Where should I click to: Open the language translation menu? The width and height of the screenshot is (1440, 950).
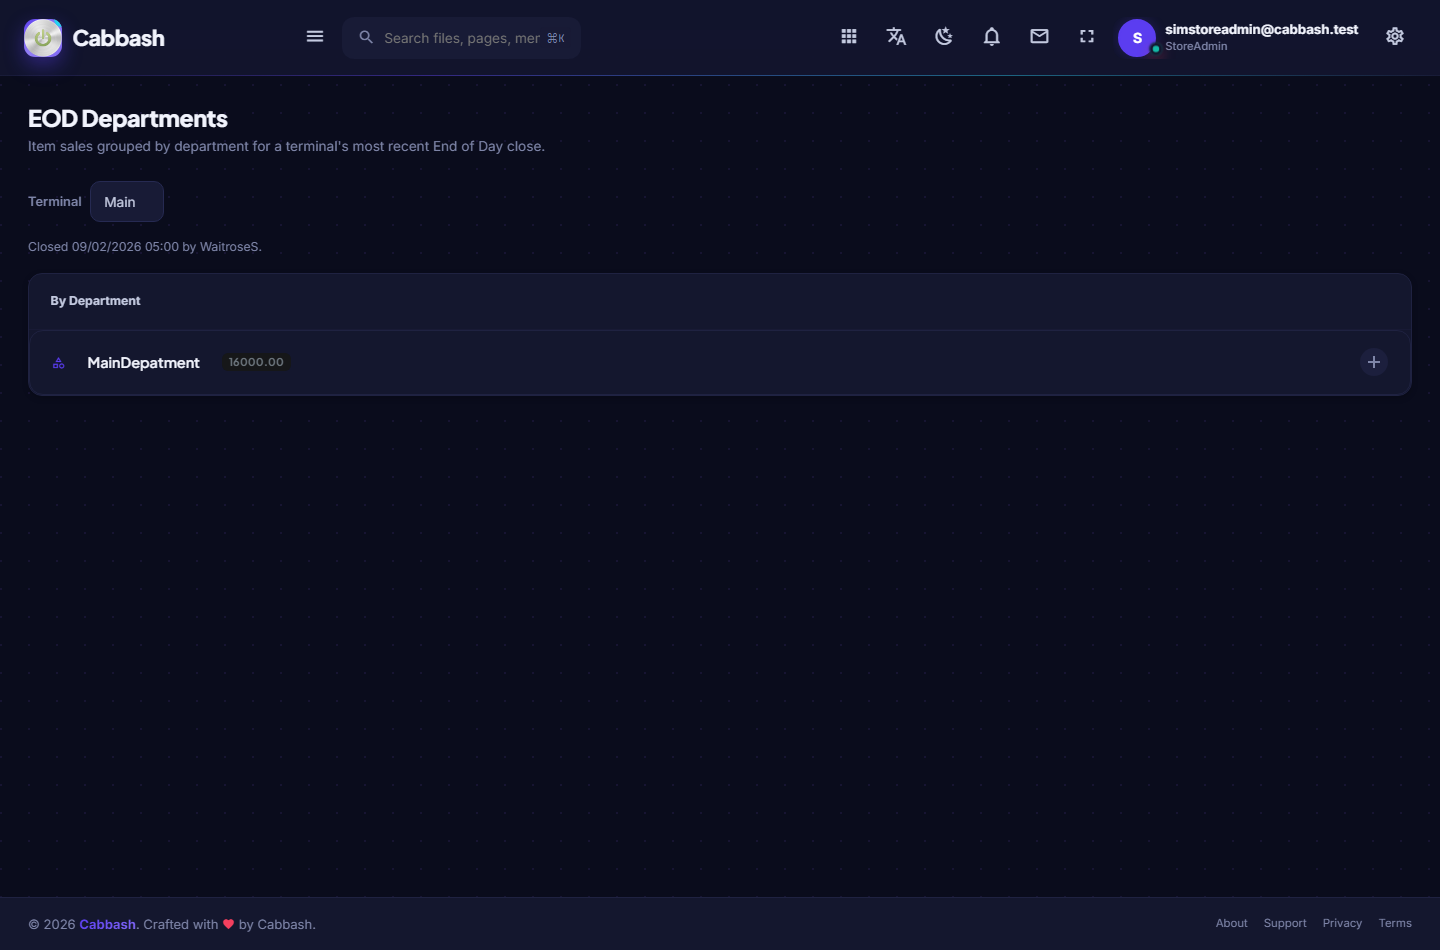(x=896, y=37)
